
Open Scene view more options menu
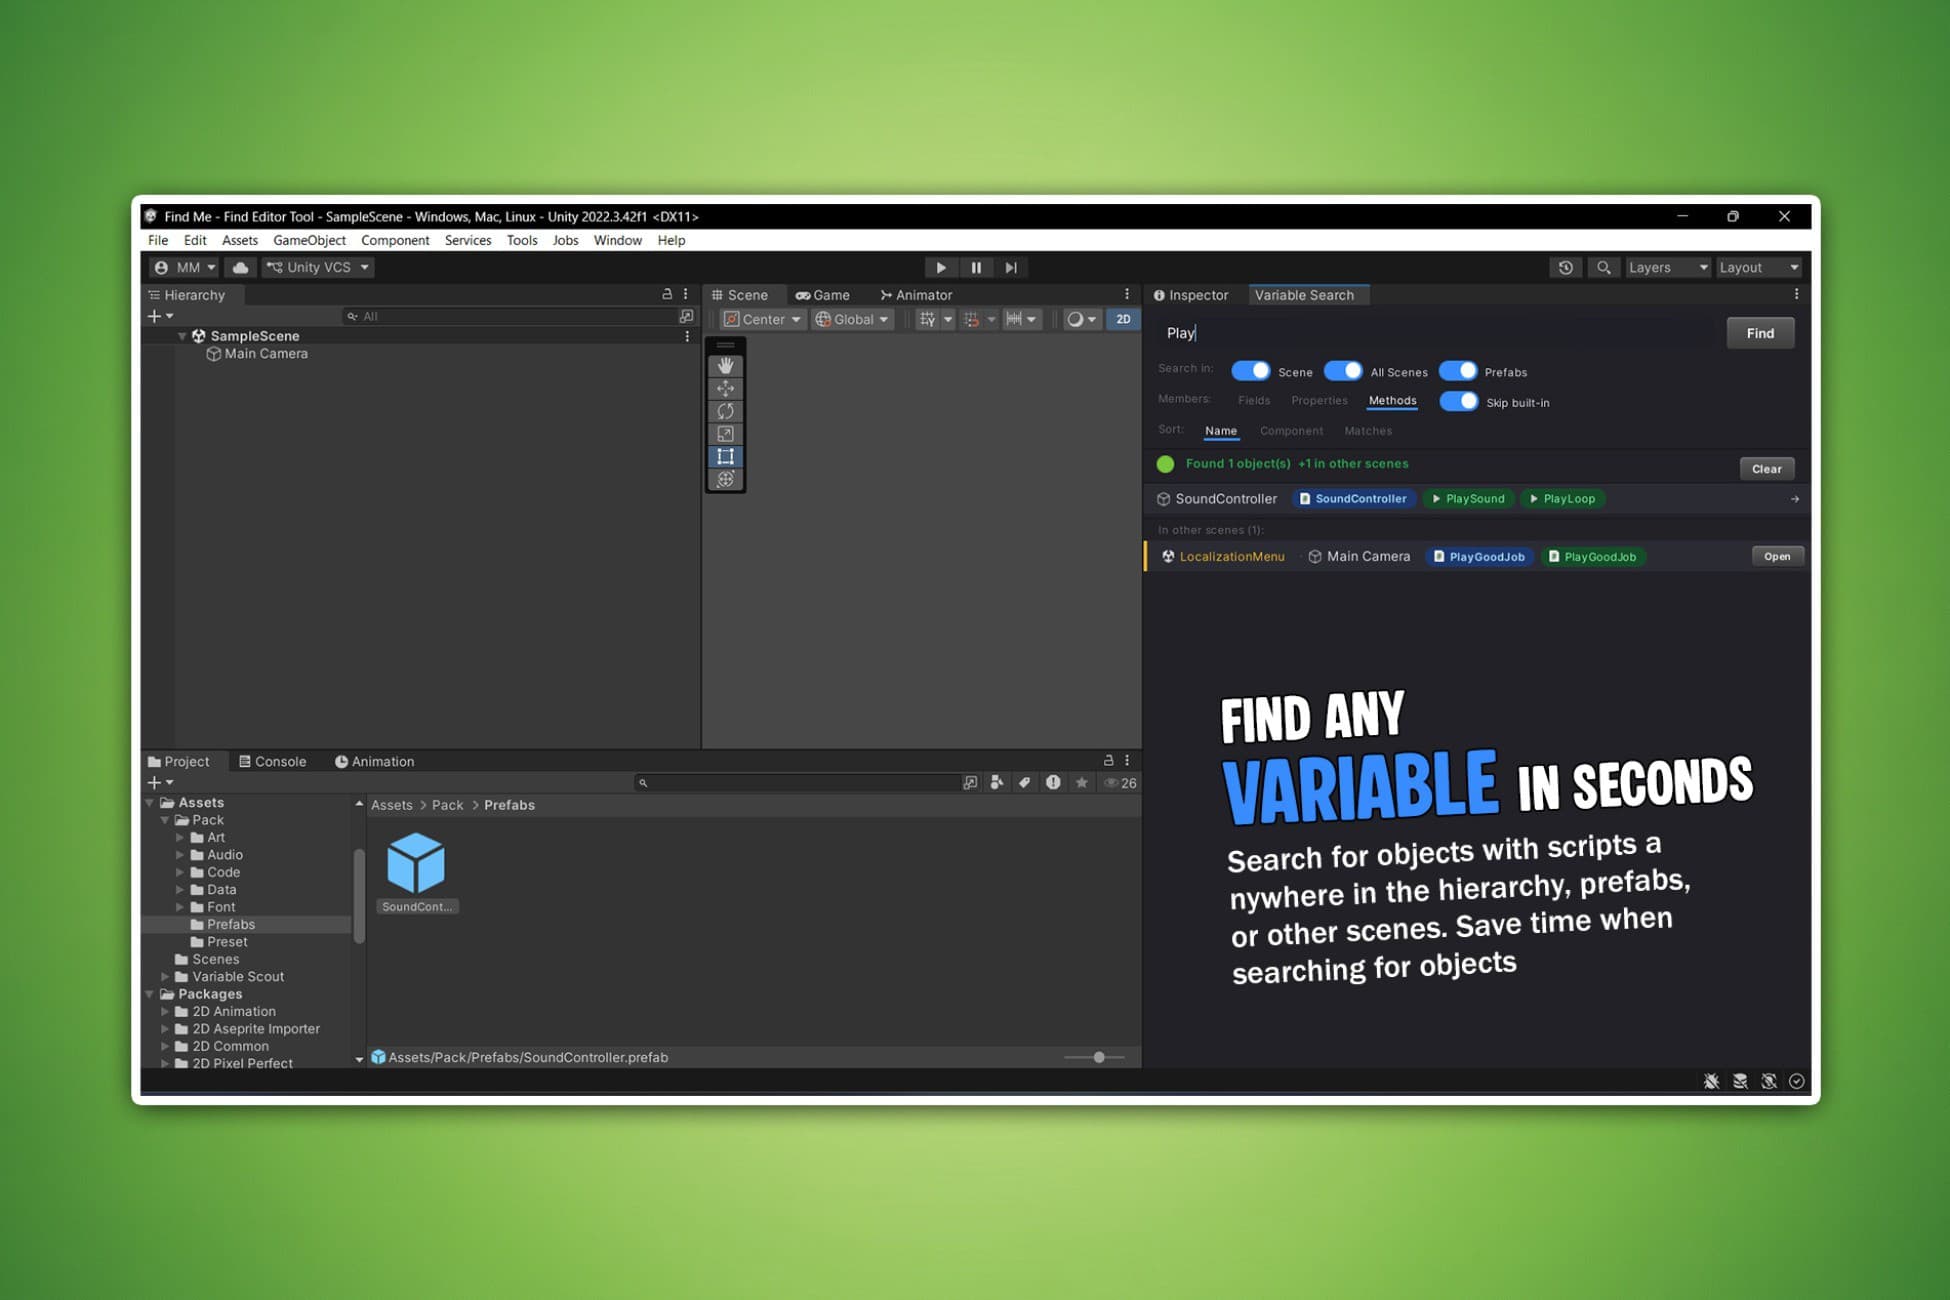point(1127,294)
